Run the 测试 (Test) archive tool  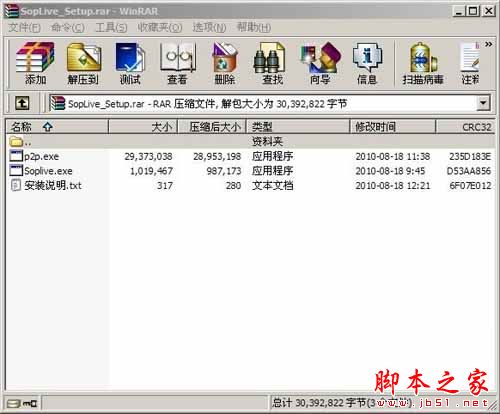pos(130,63)
